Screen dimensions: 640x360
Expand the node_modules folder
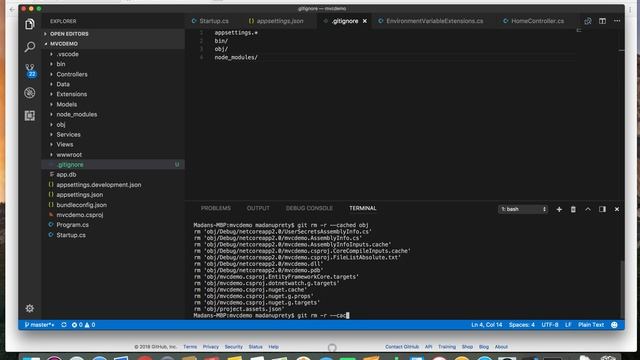coord(77,115)
